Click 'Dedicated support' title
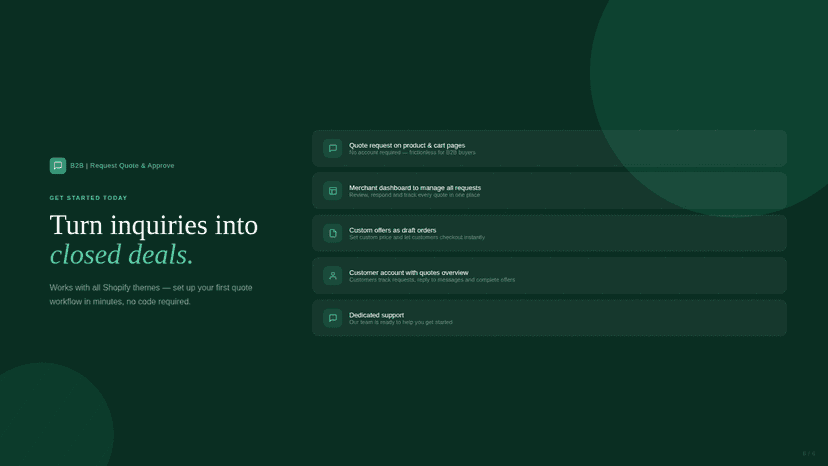This screenshot has height=466, width=828. pyautogui.click(x=376, y=315)
